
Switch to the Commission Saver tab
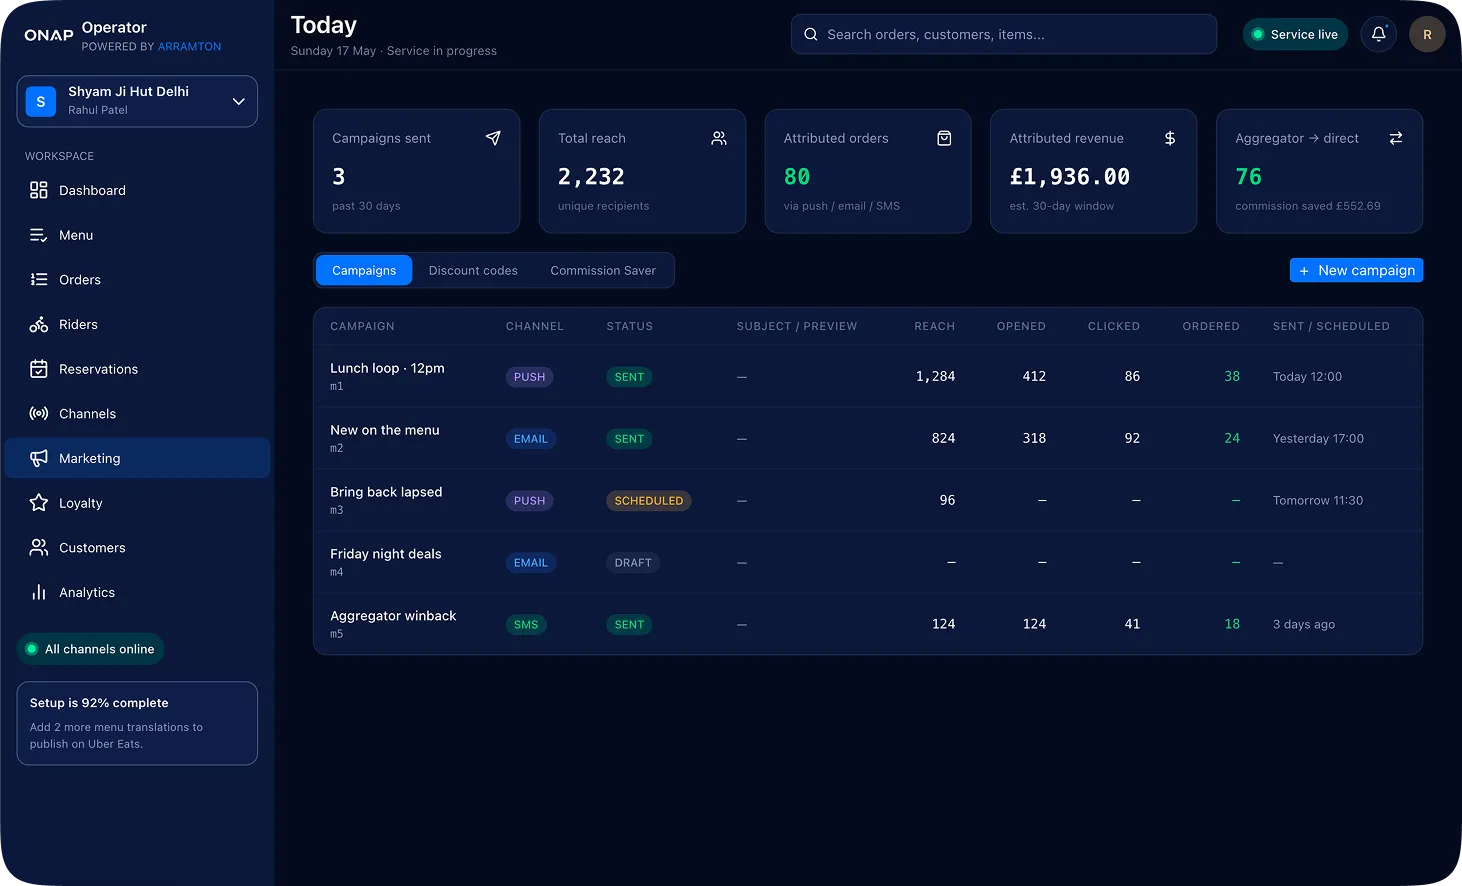603,270
